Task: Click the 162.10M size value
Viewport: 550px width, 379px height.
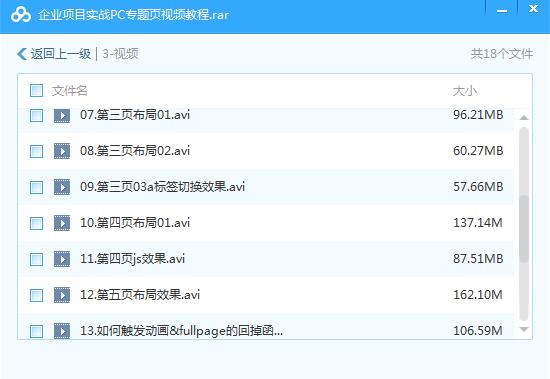Action: pyautogui.click(x=478, y=295)
